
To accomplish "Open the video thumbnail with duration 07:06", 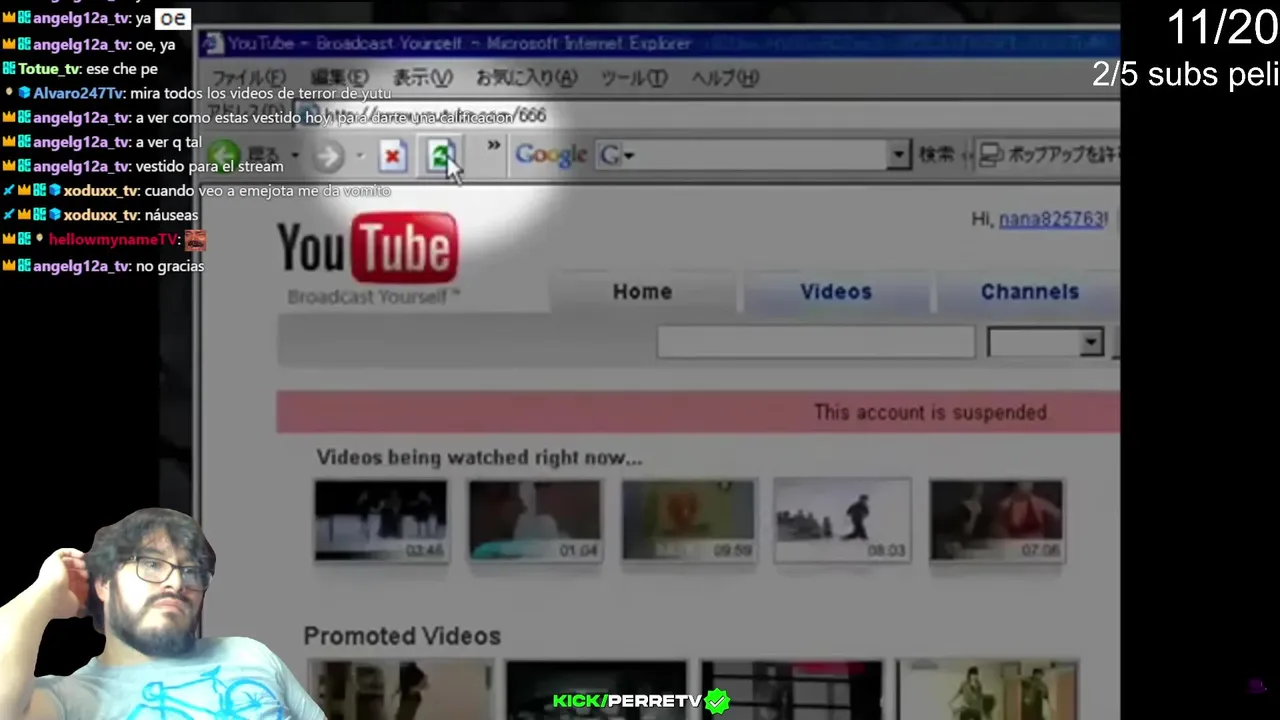I will tap(996, 520).
